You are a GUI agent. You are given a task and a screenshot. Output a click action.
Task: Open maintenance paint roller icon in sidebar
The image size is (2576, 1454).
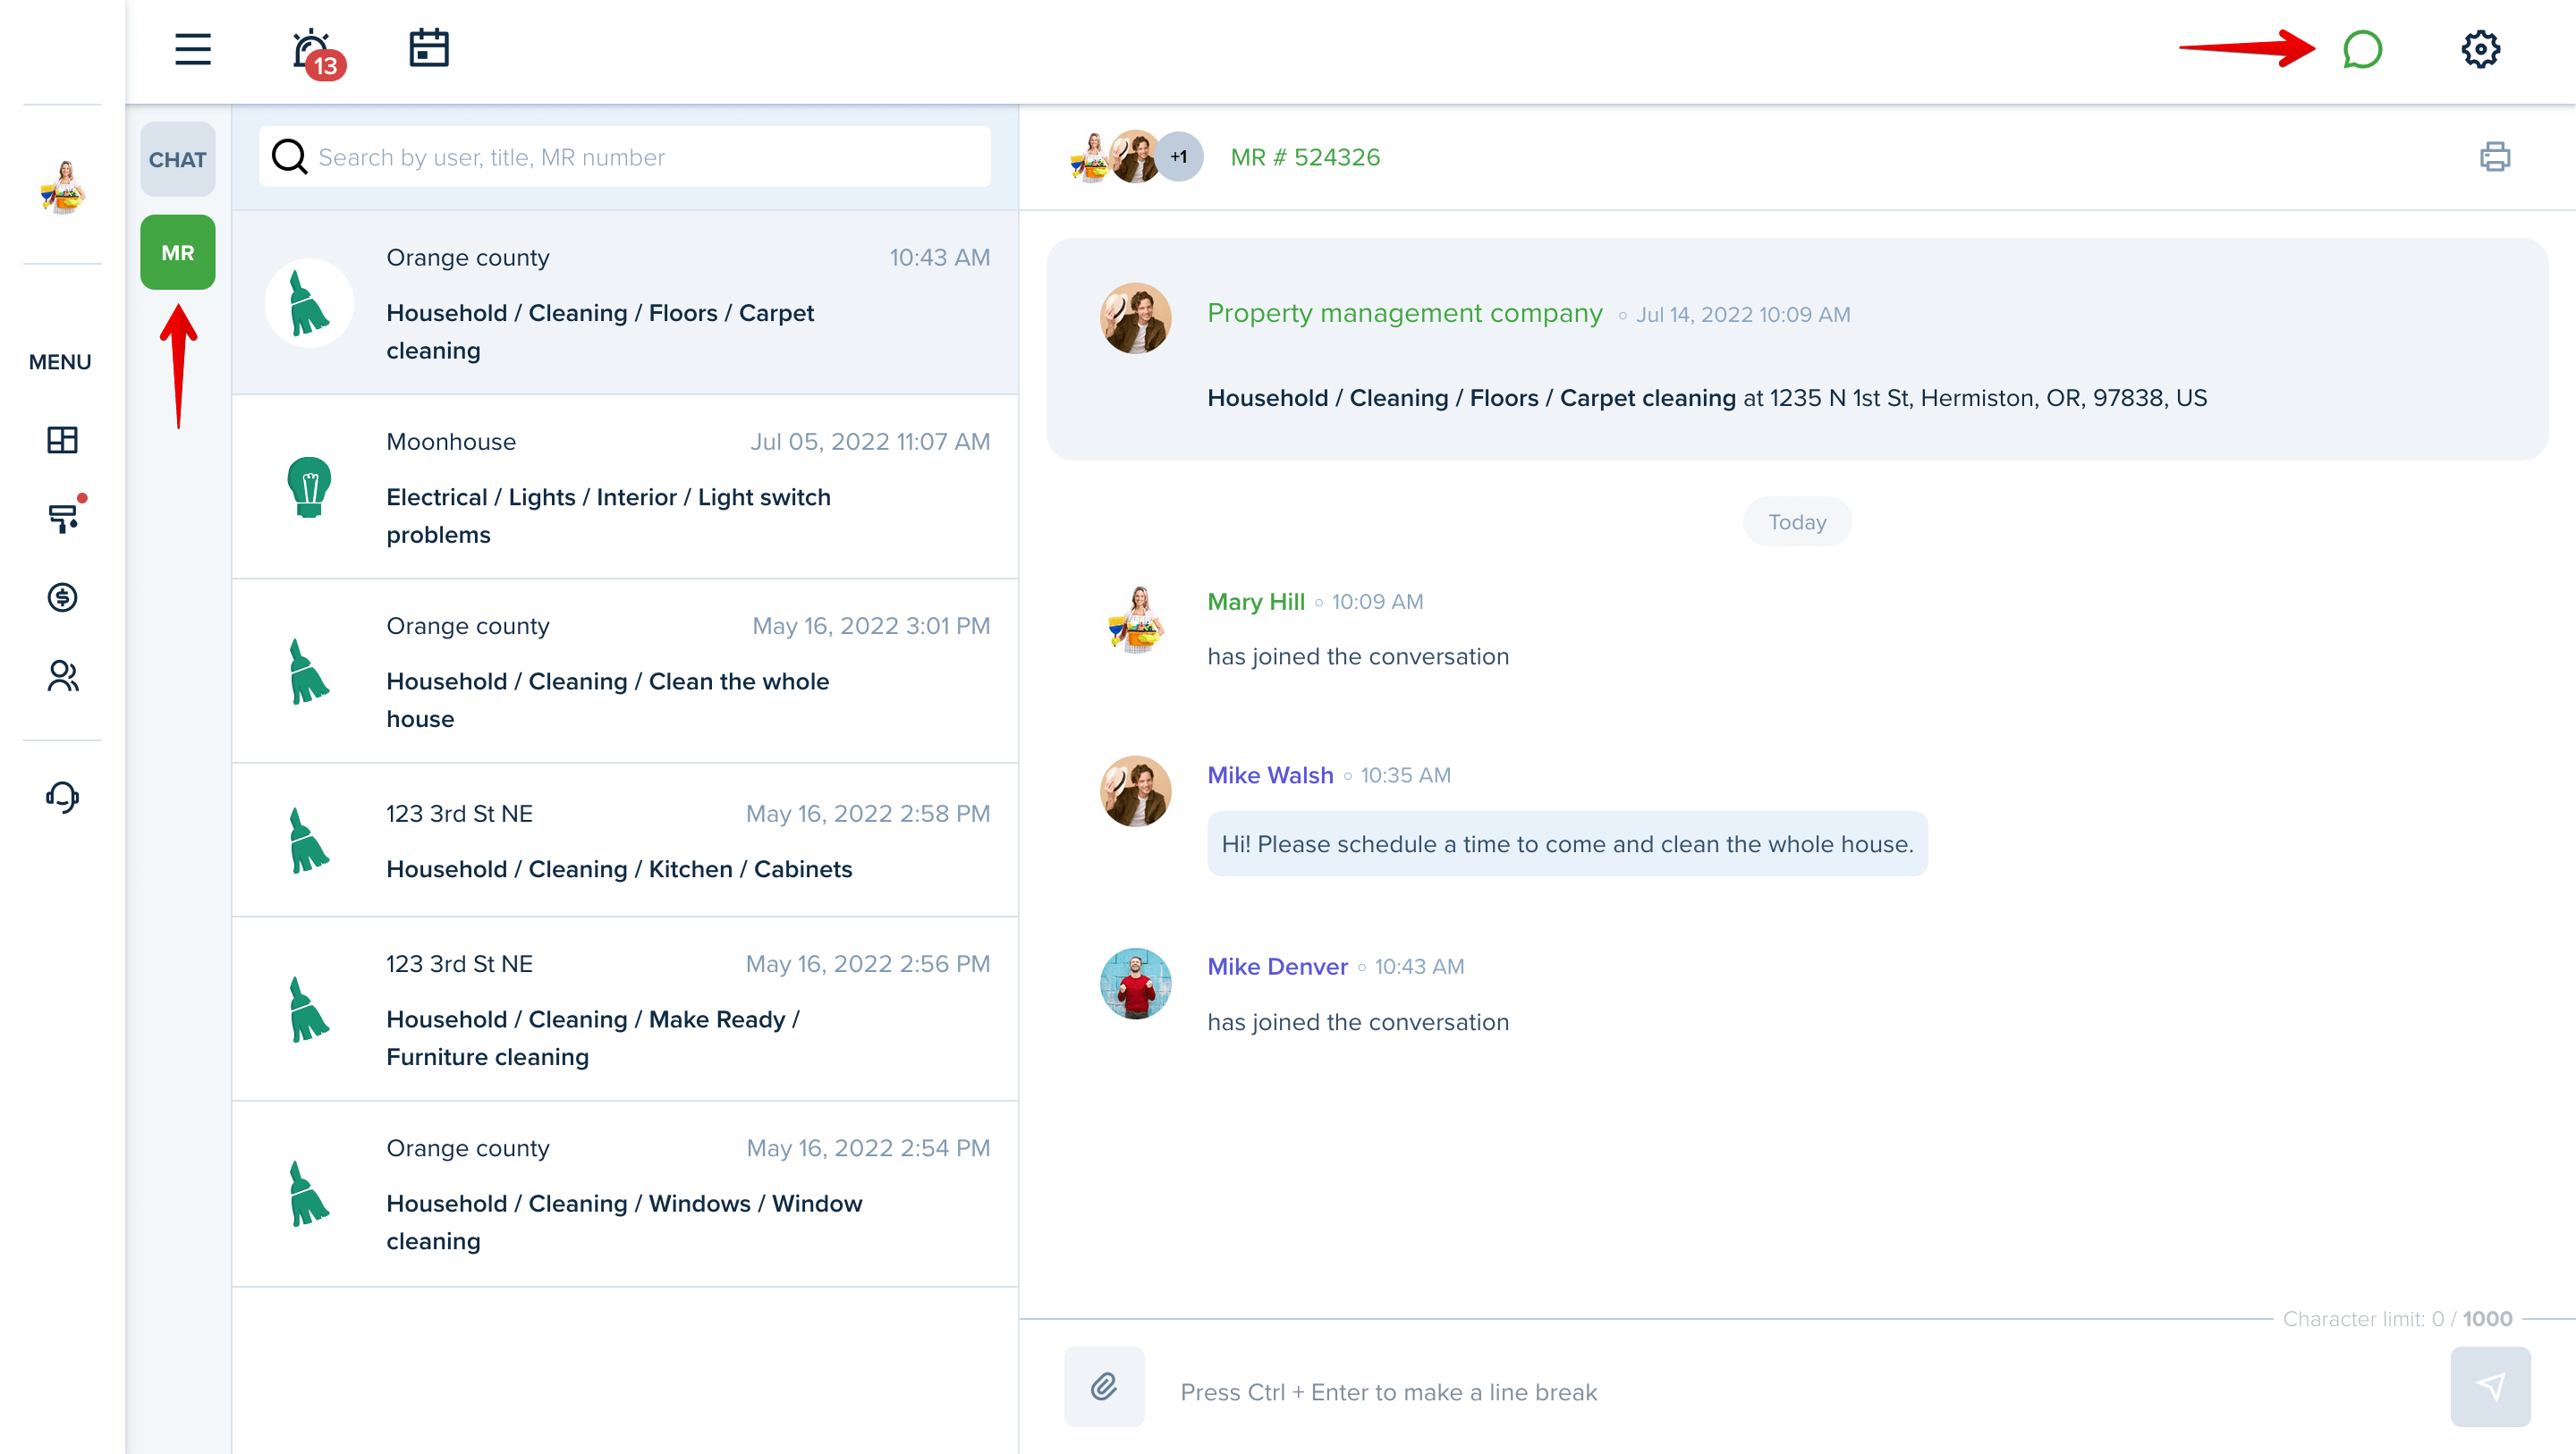coord(65,516)
